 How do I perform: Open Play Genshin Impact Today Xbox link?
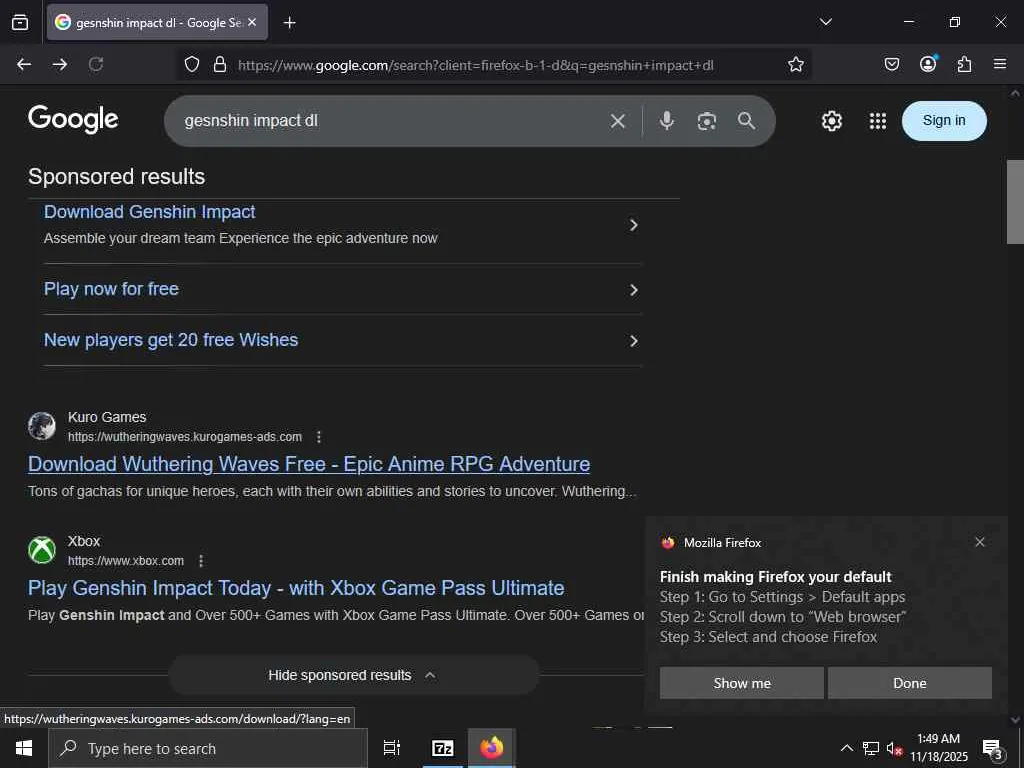[296, 588]
